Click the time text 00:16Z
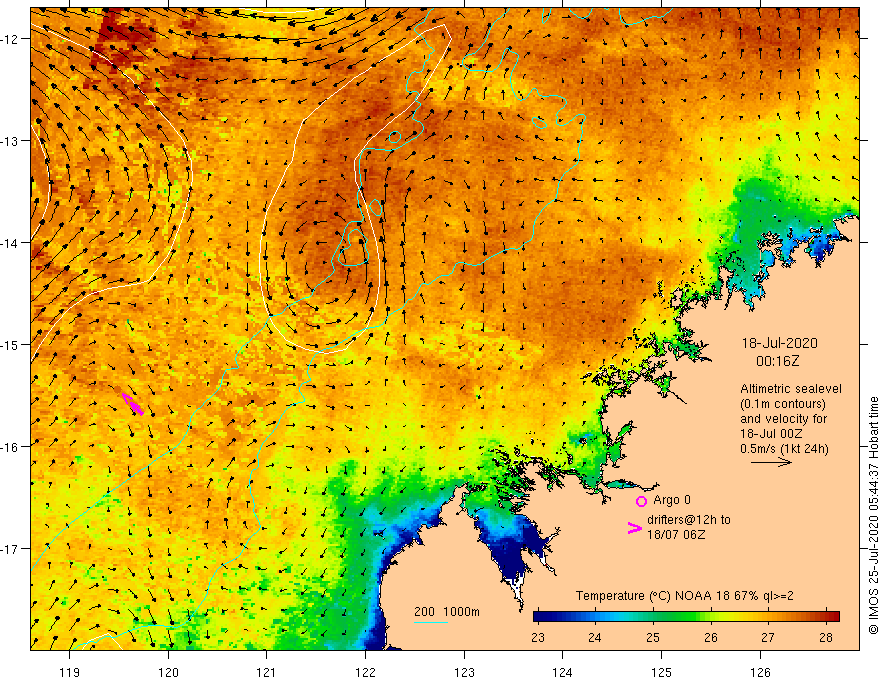The width and height of the screenshot is (880, 680). pyautogui.click(x=777, y=361)
